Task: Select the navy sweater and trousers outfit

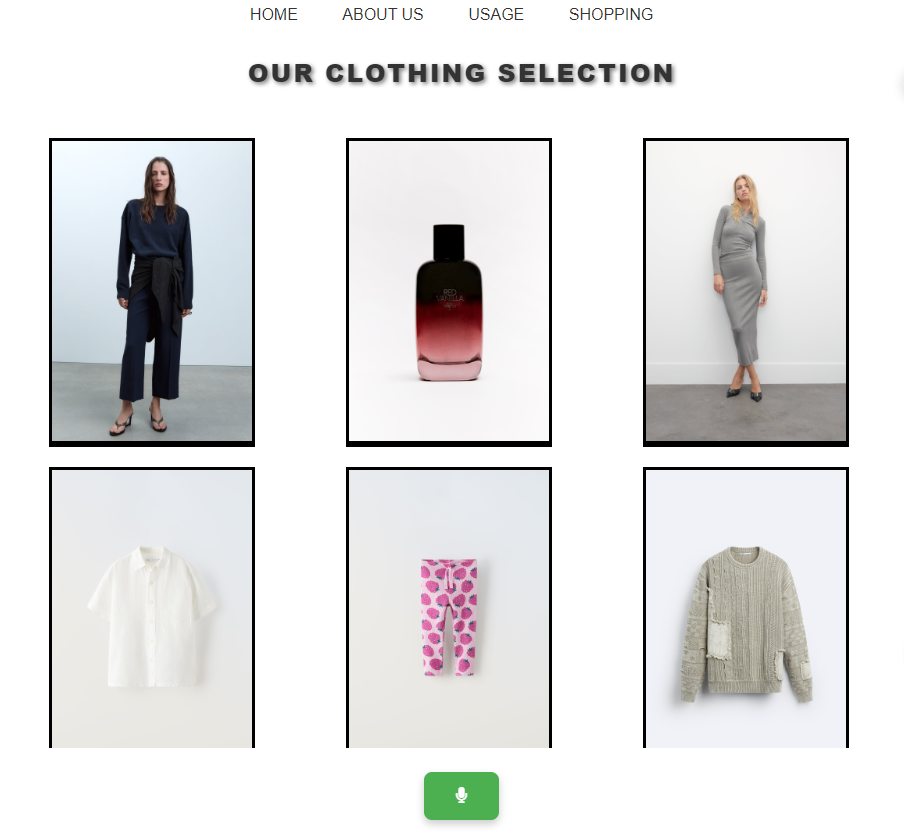Action: point(152,292)
